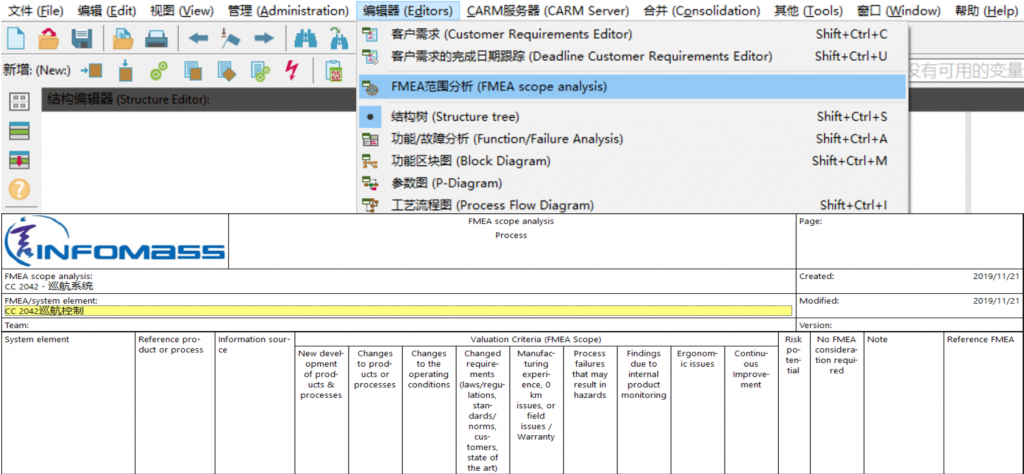
Task: Click the orange question mark help icon
Action: pyautogui.click(x=19, y=189)
